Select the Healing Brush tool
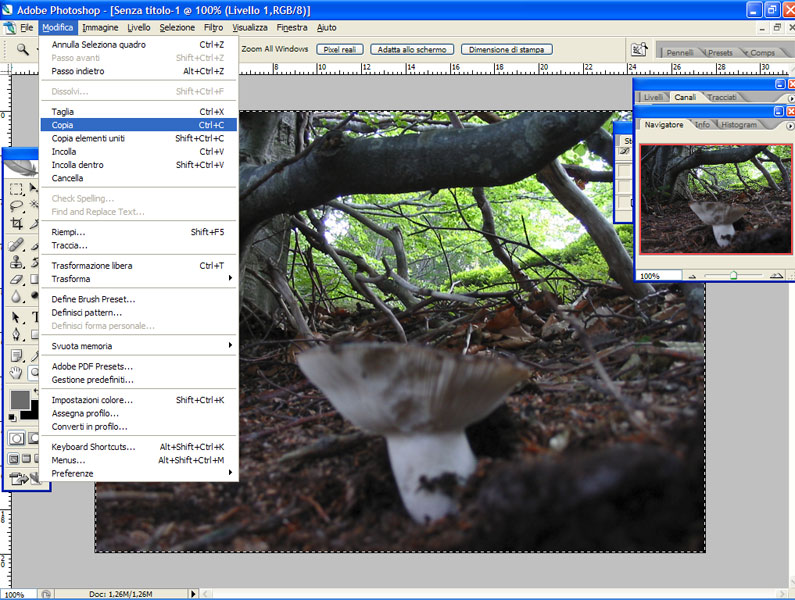 (16, 244)
